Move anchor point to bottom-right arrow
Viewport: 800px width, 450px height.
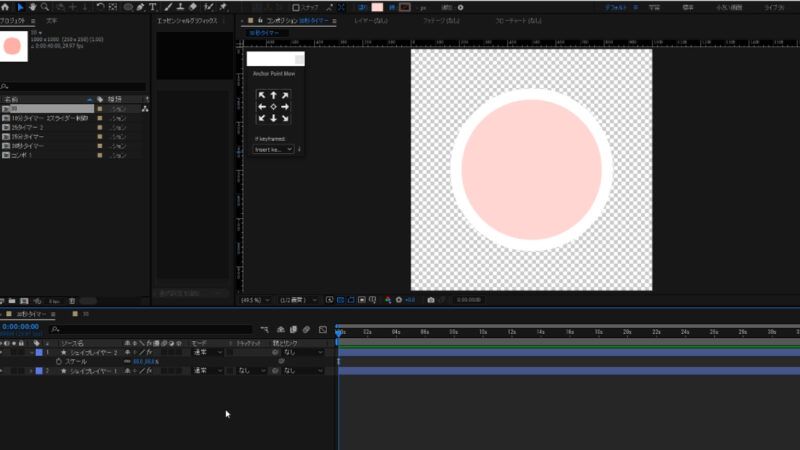(285, 118)
